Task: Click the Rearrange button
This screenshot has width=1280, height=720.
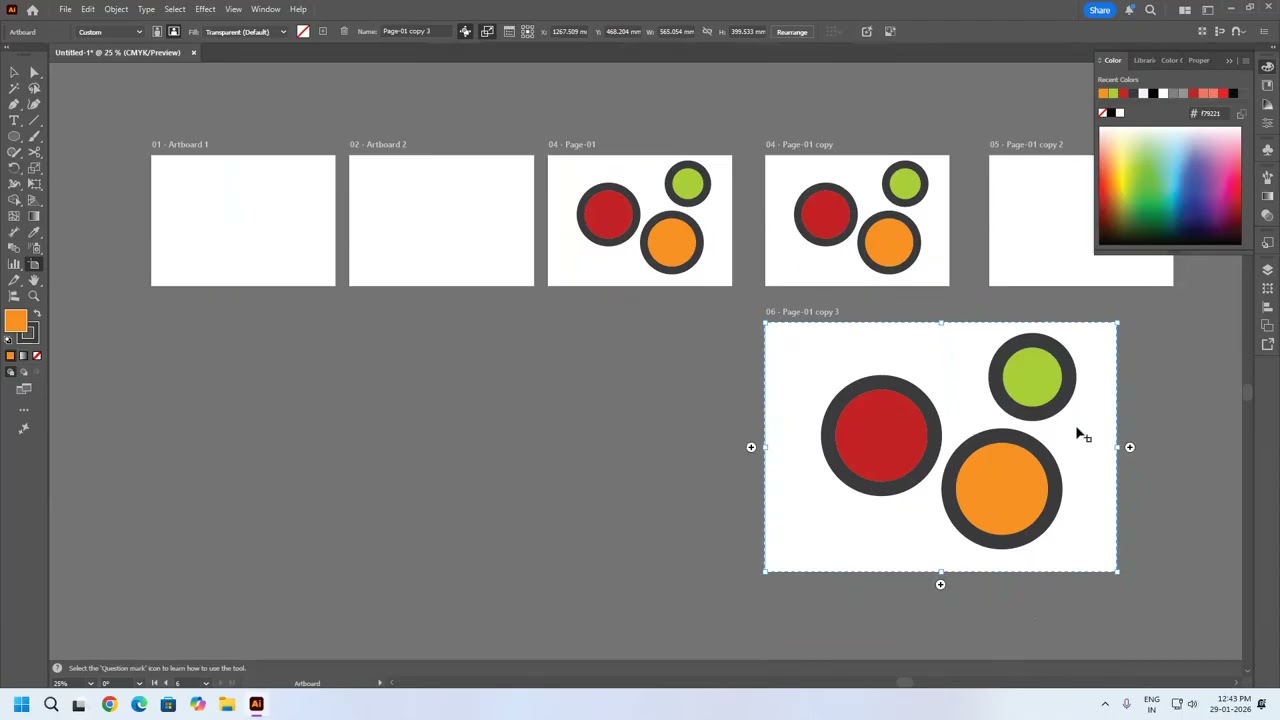Action: 792,32
